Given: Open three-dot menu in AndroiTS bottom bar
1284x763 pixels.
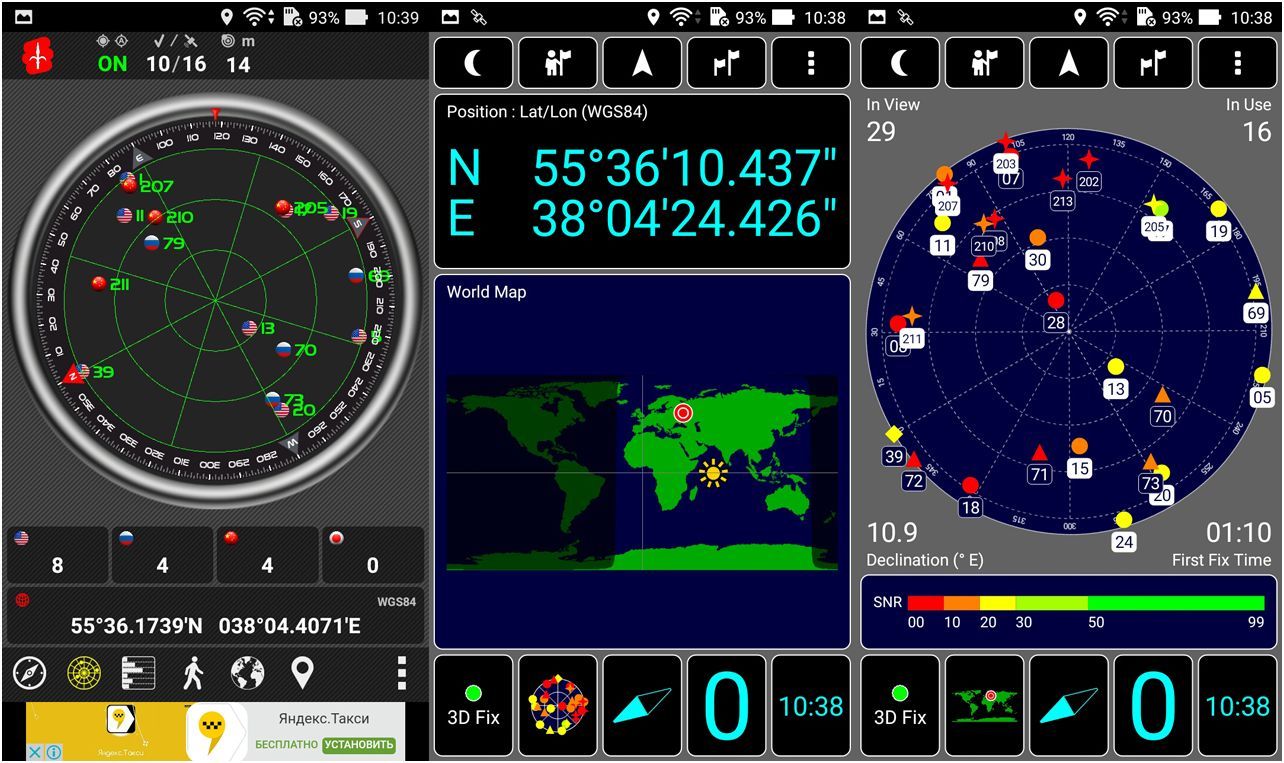Looking at the screenshot, I should coord(401,673).
